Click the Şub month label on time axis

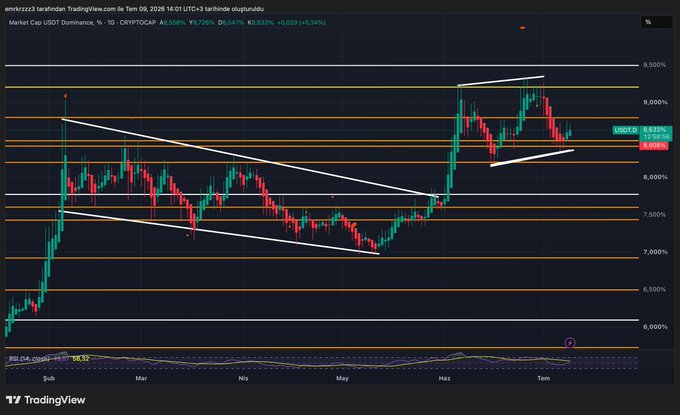[49, 378]
